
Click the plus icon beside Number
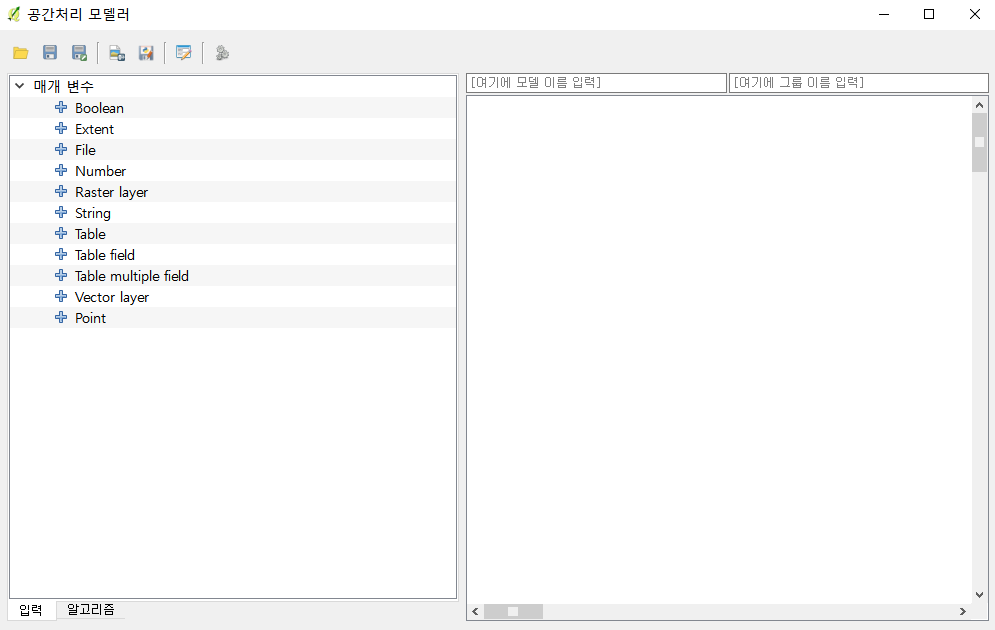tap(61, 170)
